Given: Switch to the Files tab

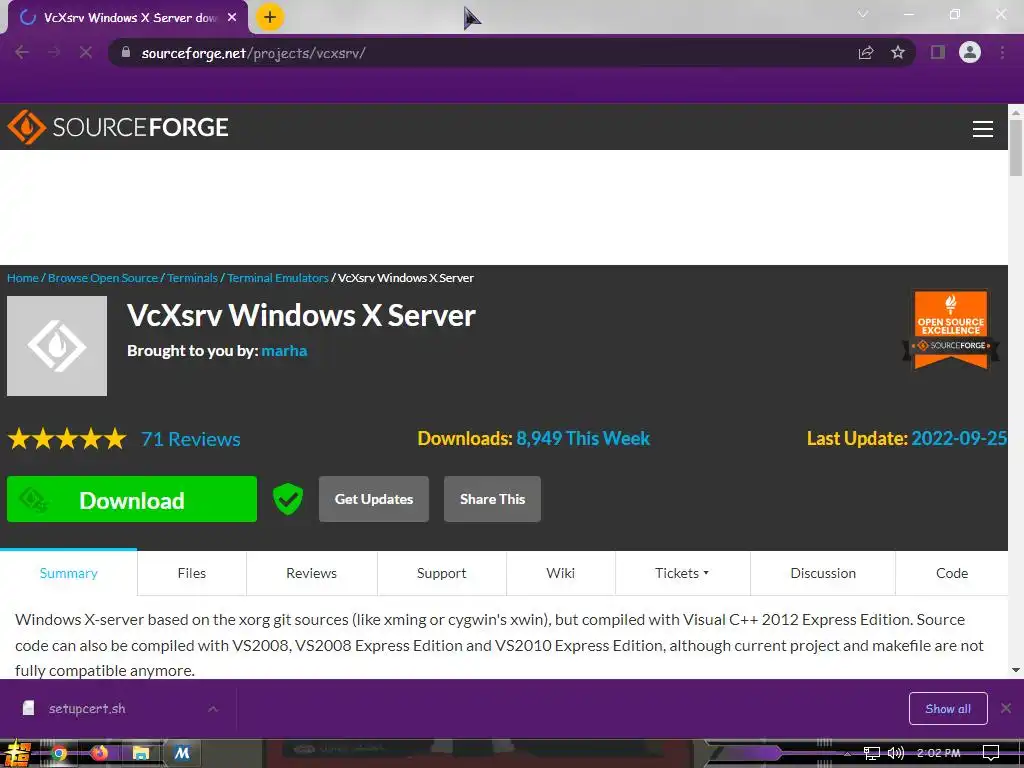Looking at the screenshot, I should tap(191, 573).
